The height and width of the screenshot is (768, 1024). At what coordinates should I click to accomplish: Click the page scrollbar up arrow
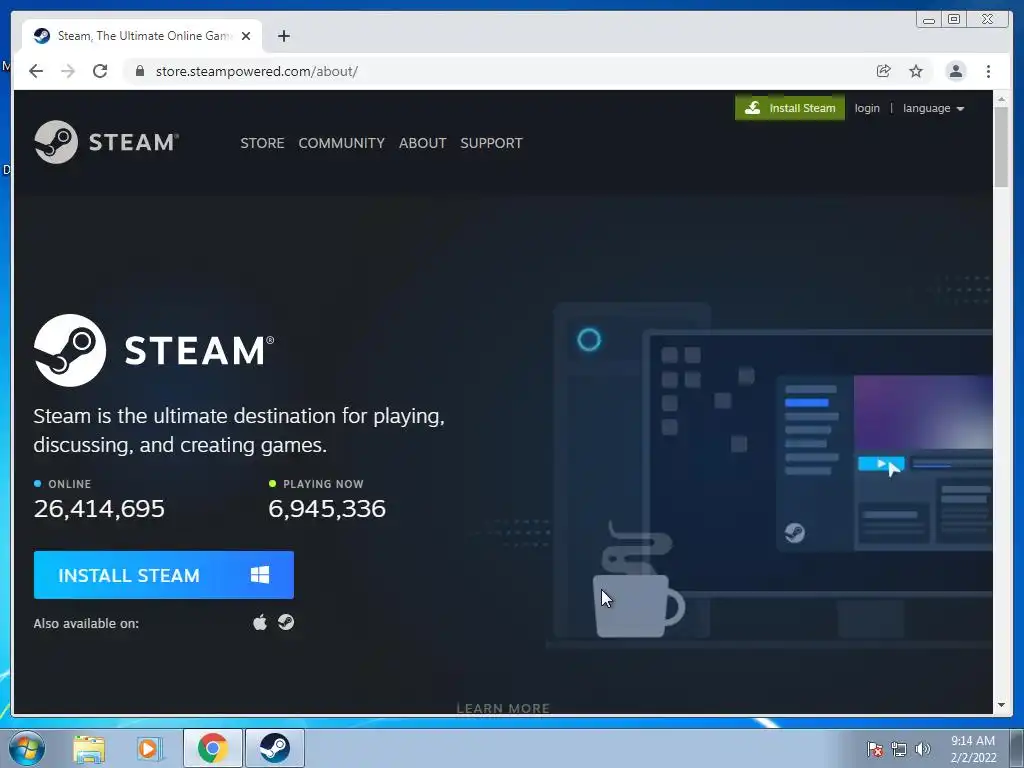[1001, 99]
